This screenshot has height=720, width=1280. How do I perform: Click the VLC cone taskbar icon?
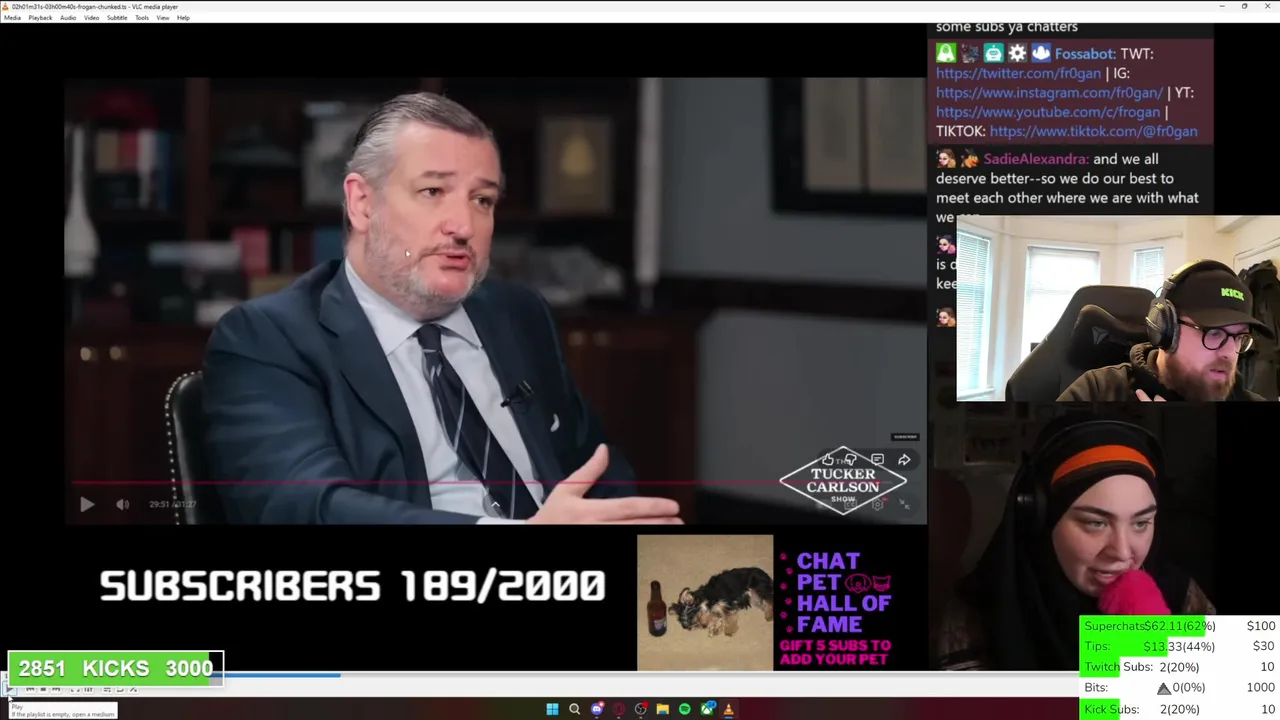point(728,709)
